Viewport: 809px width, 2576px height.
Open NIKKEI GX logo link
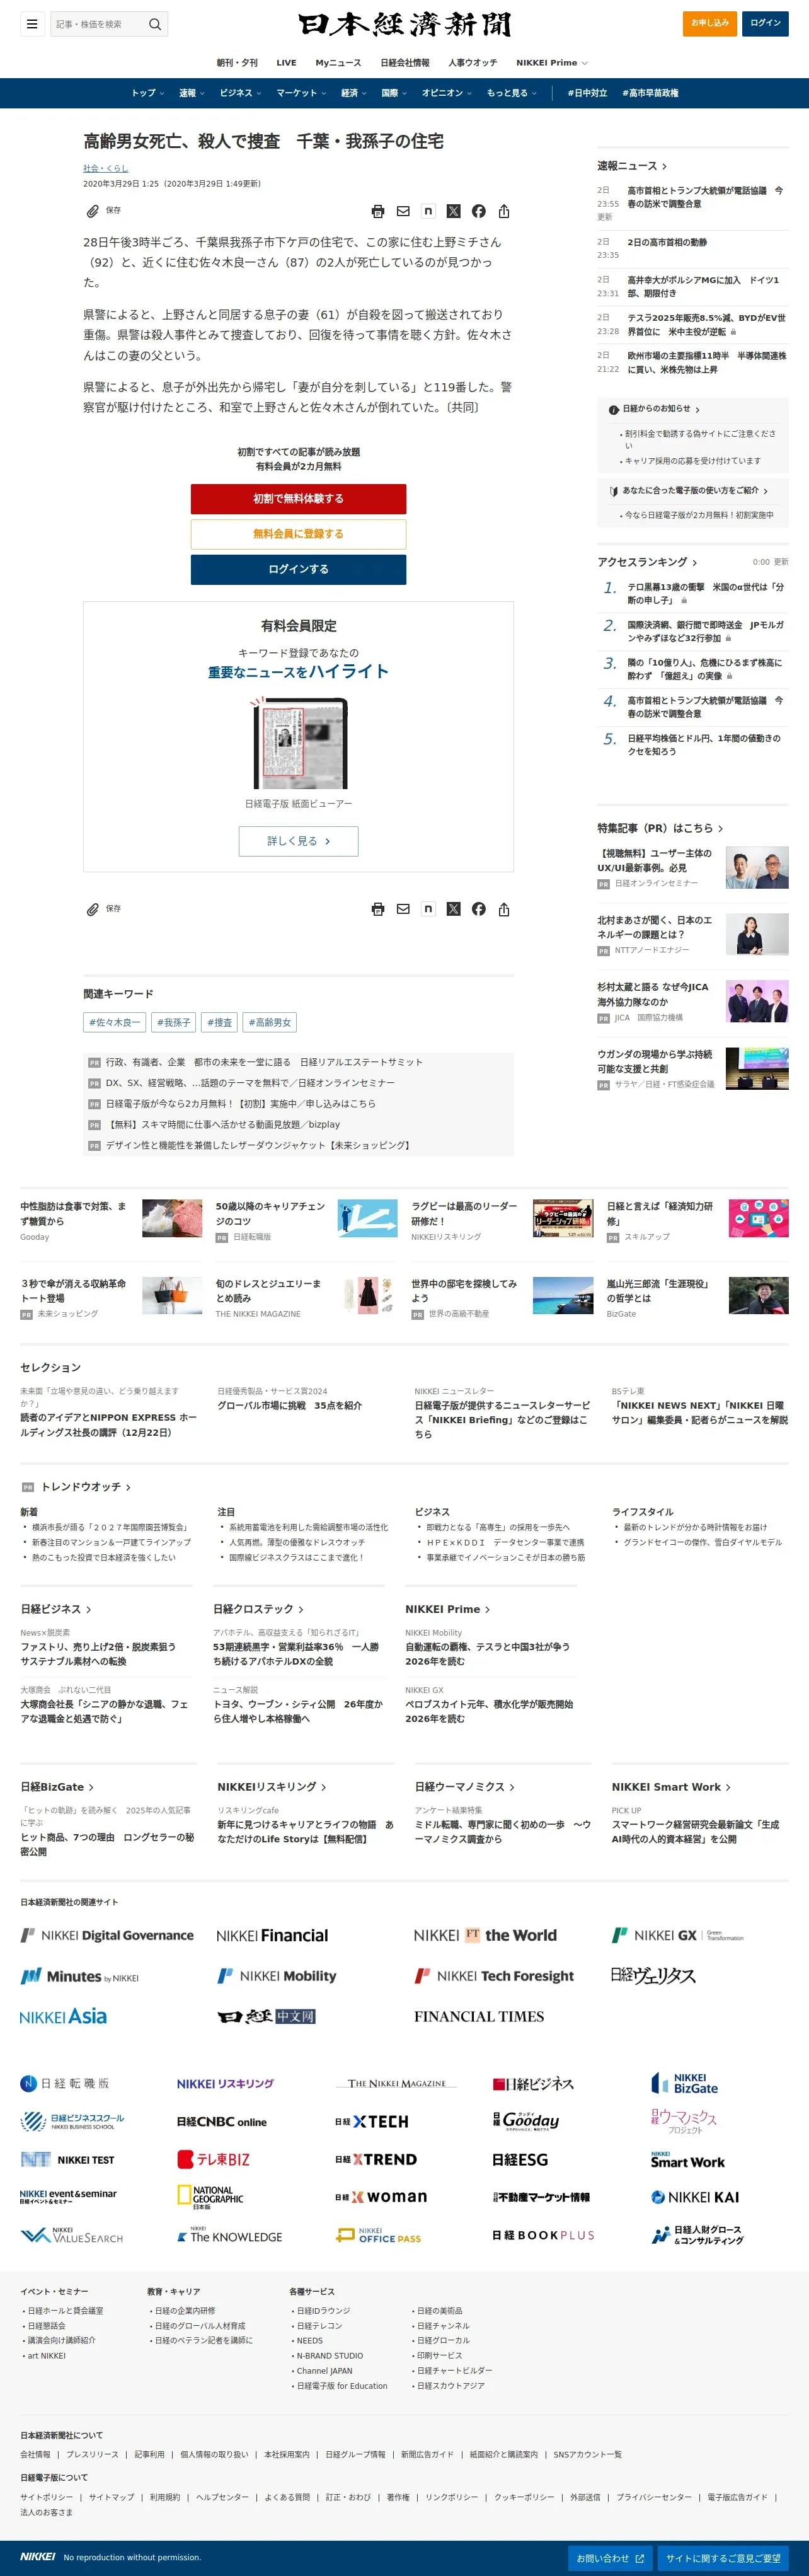[677, 1935]
